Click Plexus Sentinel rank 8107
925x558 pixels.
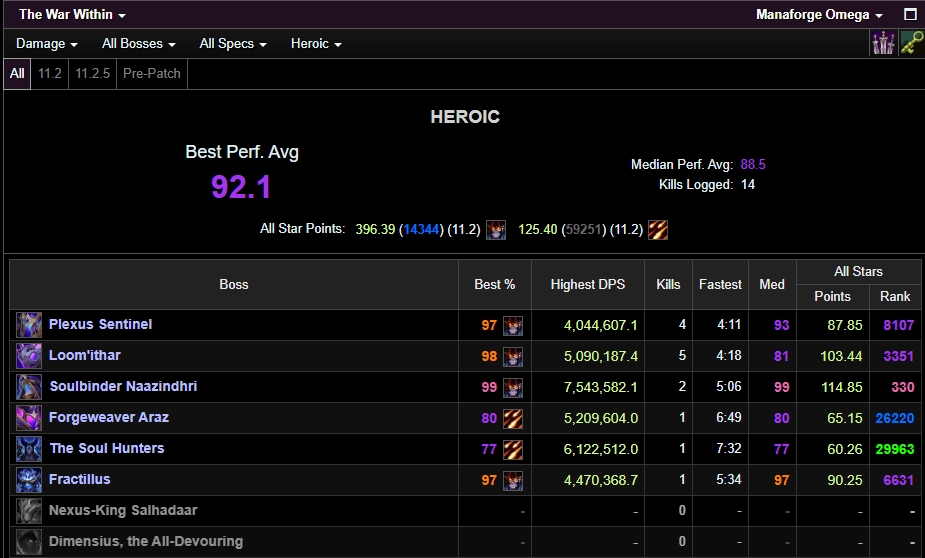tap(898, 326)
